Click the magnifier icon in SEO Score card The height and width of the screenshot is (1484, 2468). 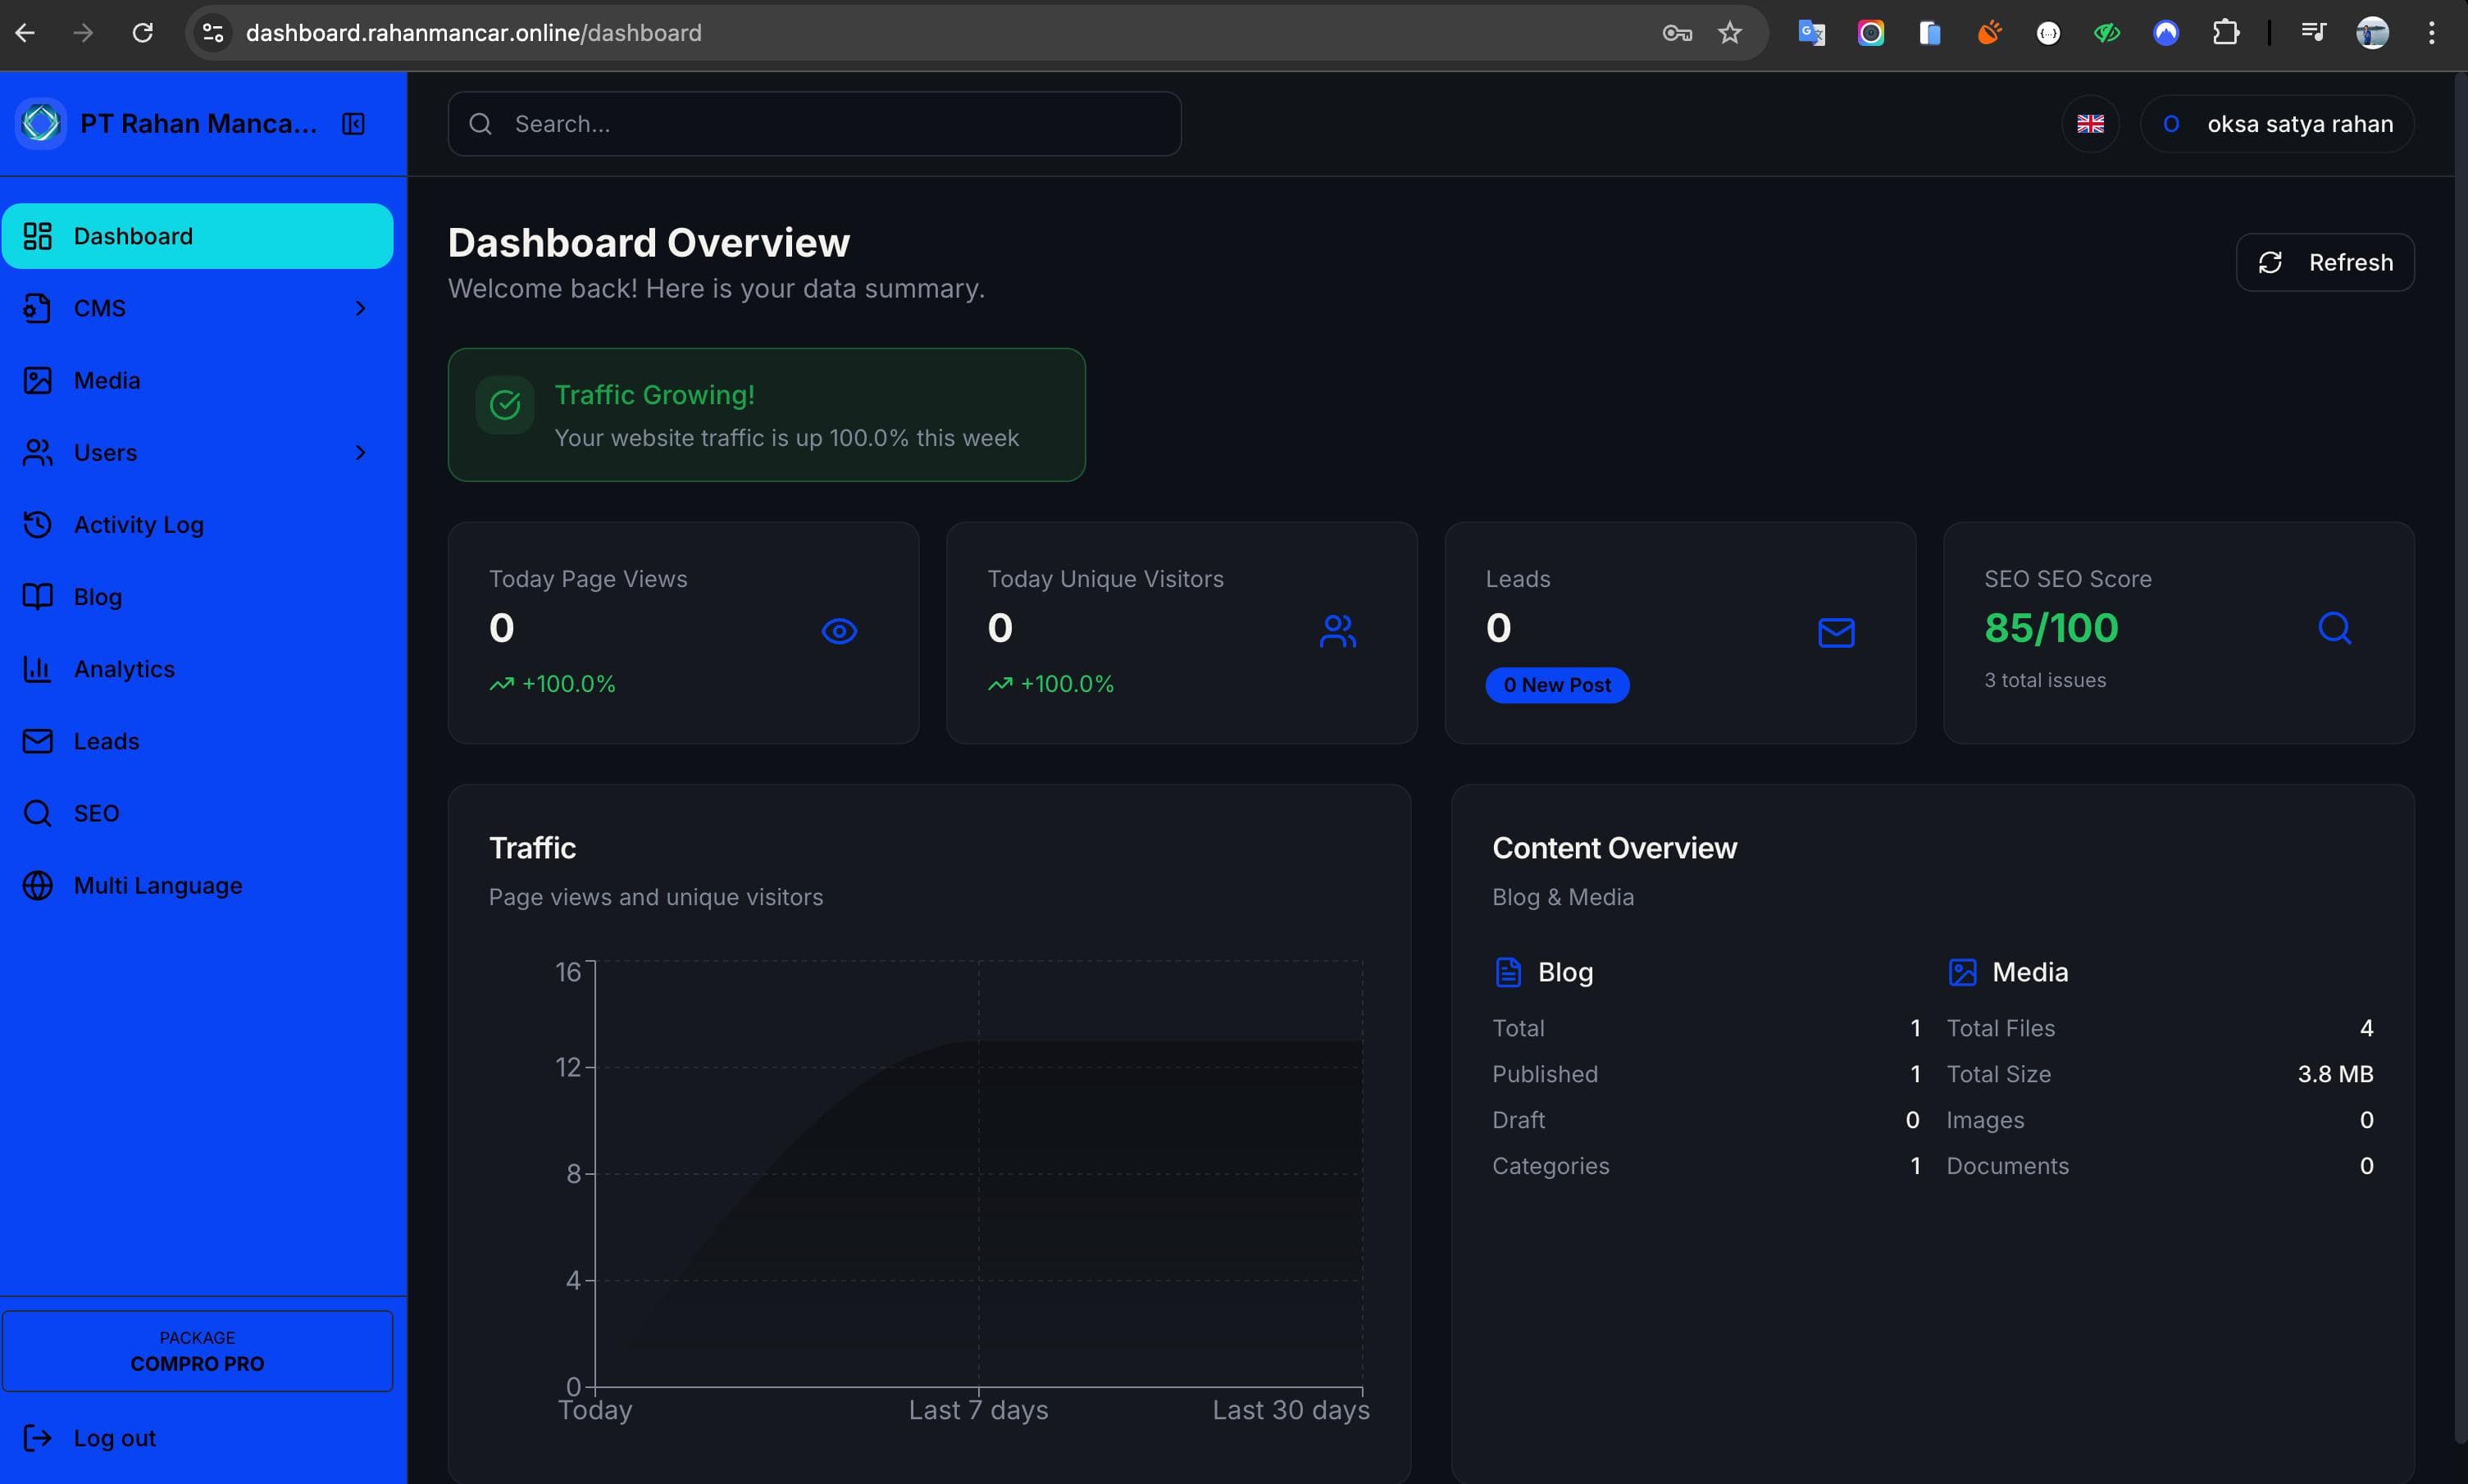2334,628
